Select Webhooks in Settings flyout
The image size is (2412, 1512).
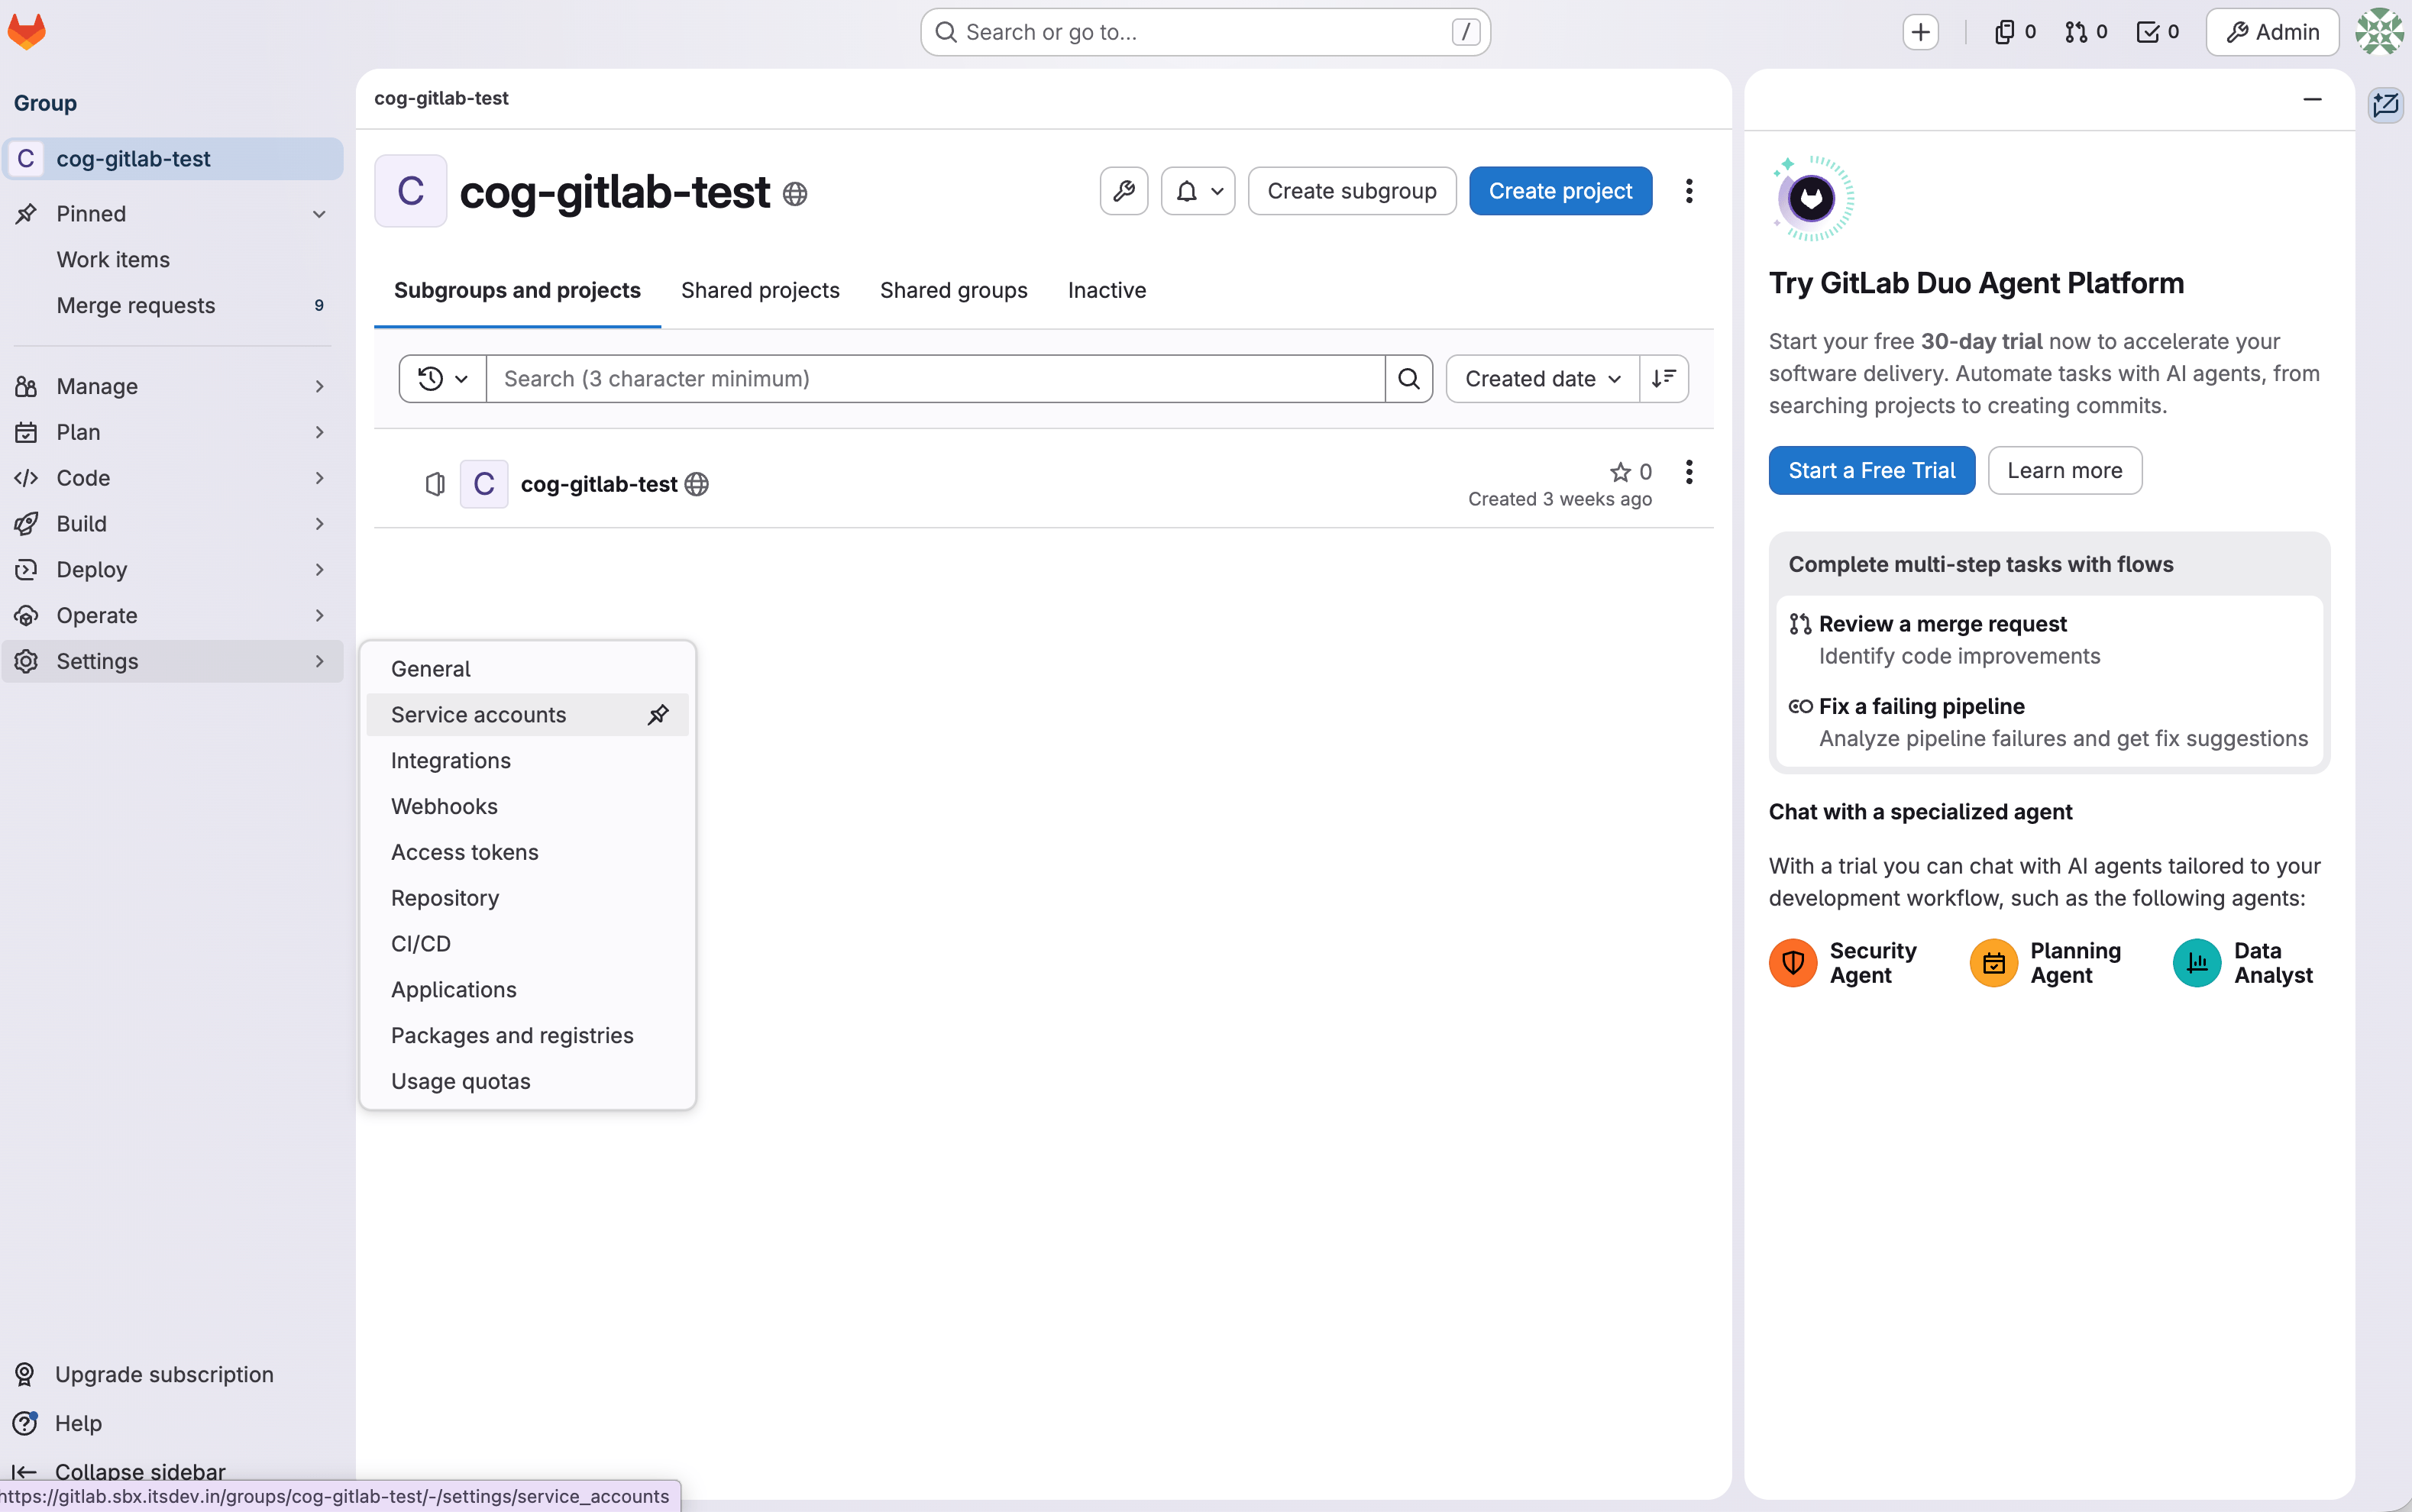point(527,807)
